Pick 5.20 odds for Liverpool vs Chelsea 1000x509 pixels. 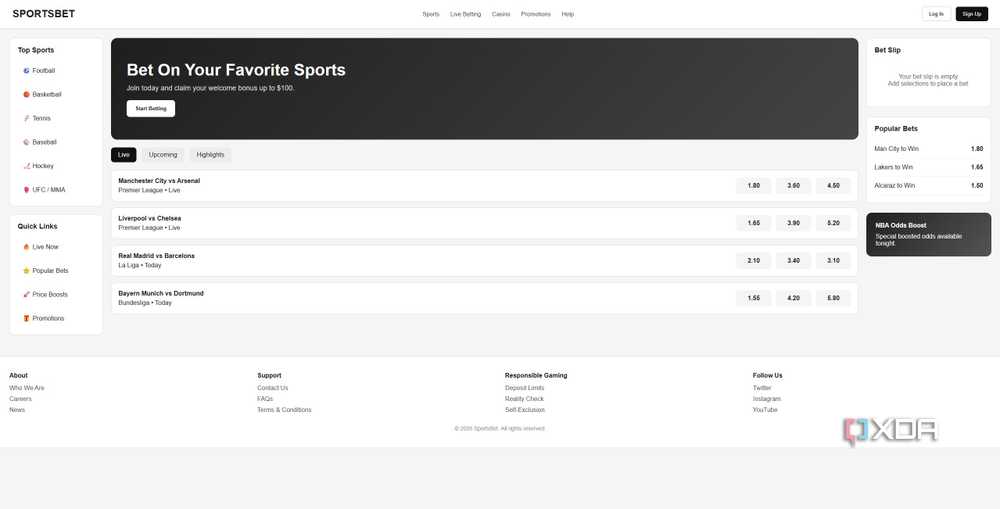coord(833,223)
